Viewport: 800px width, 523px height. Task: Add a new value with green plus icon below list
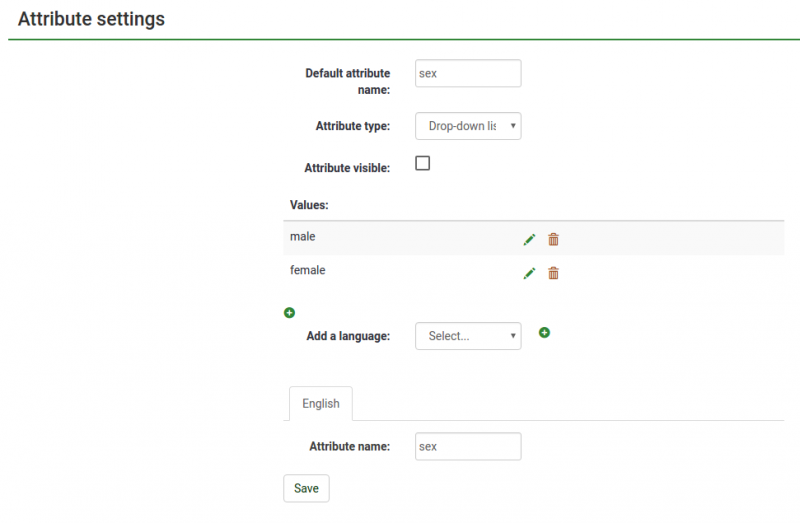pos(290,312)
